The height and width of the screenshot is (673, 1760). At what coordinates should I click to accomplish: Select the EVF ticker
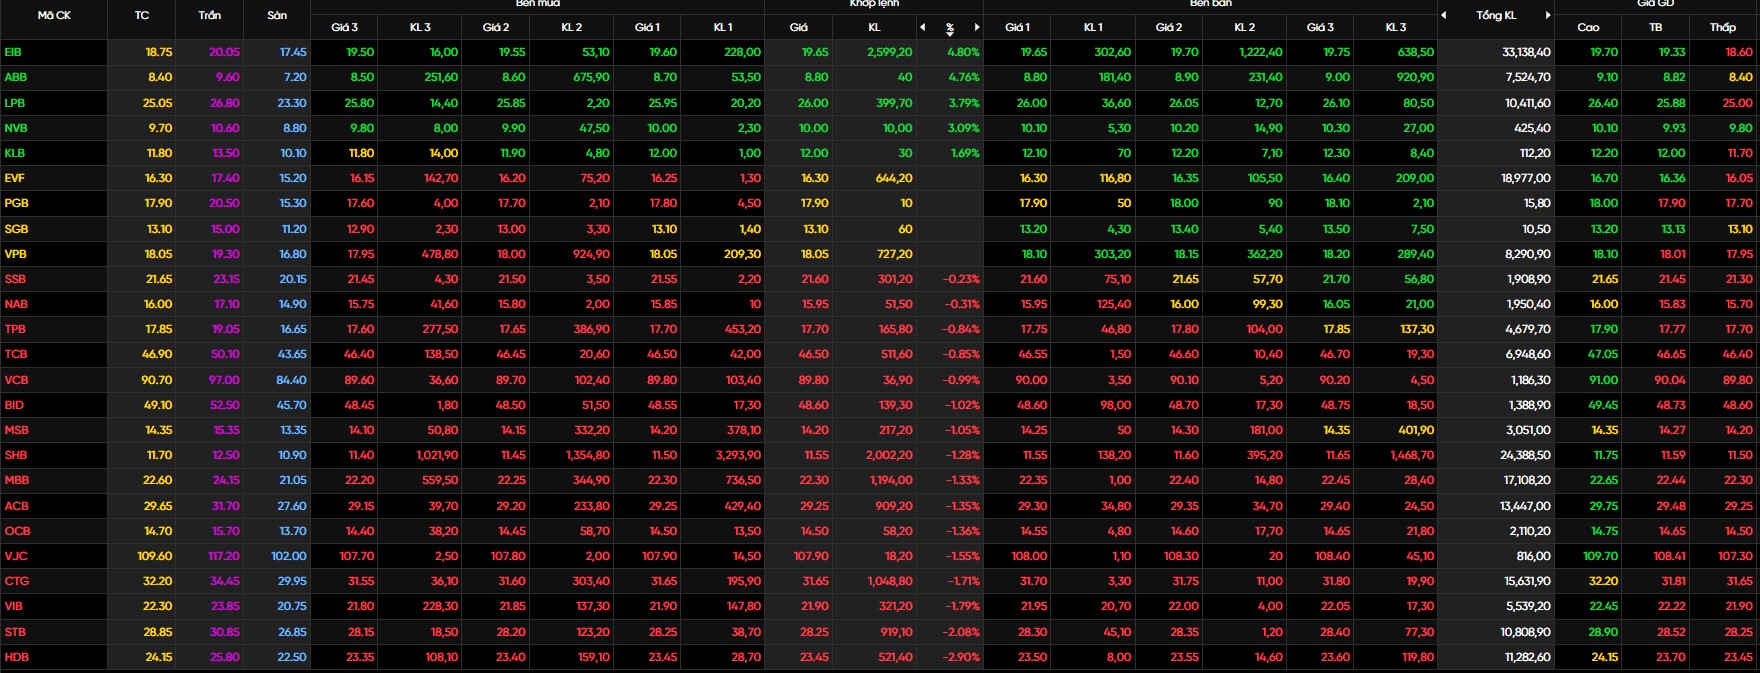pyautogui.click(x=14, y=178)
